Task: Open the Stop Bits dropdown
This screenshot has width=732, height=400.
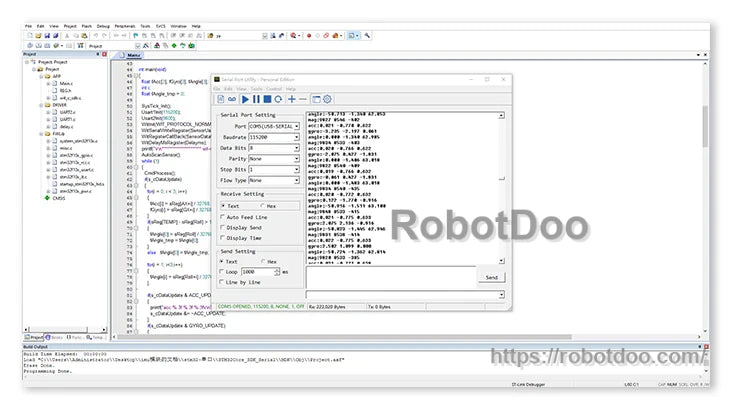Action: (x=274, y=169)
